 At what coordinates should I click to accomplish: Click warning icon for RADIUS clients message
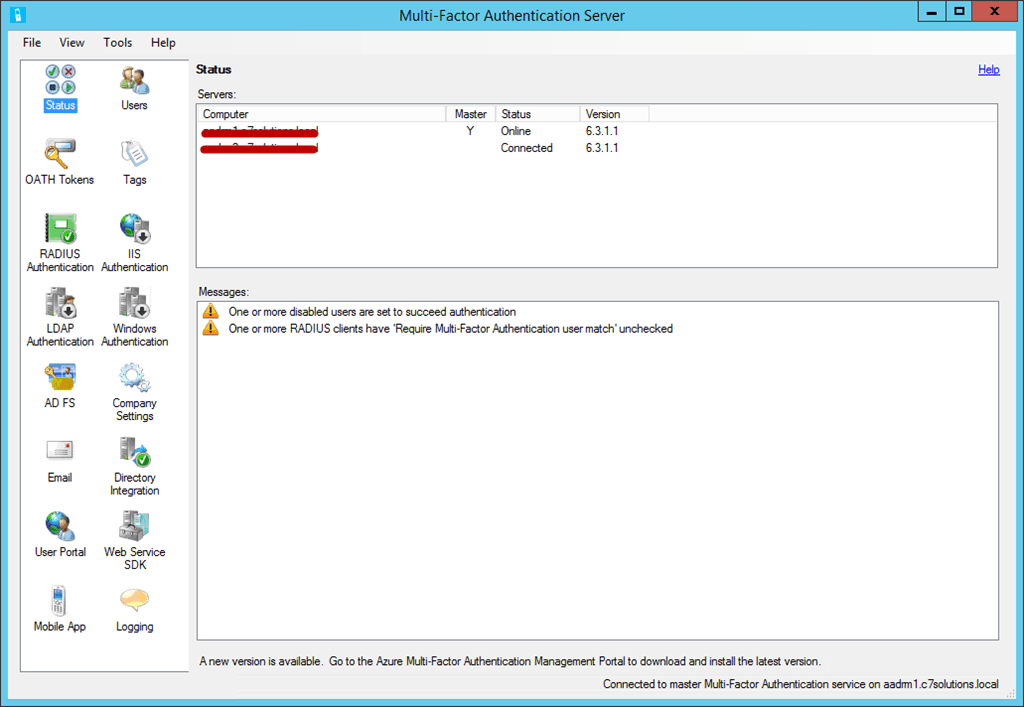[x=210, y=328]
